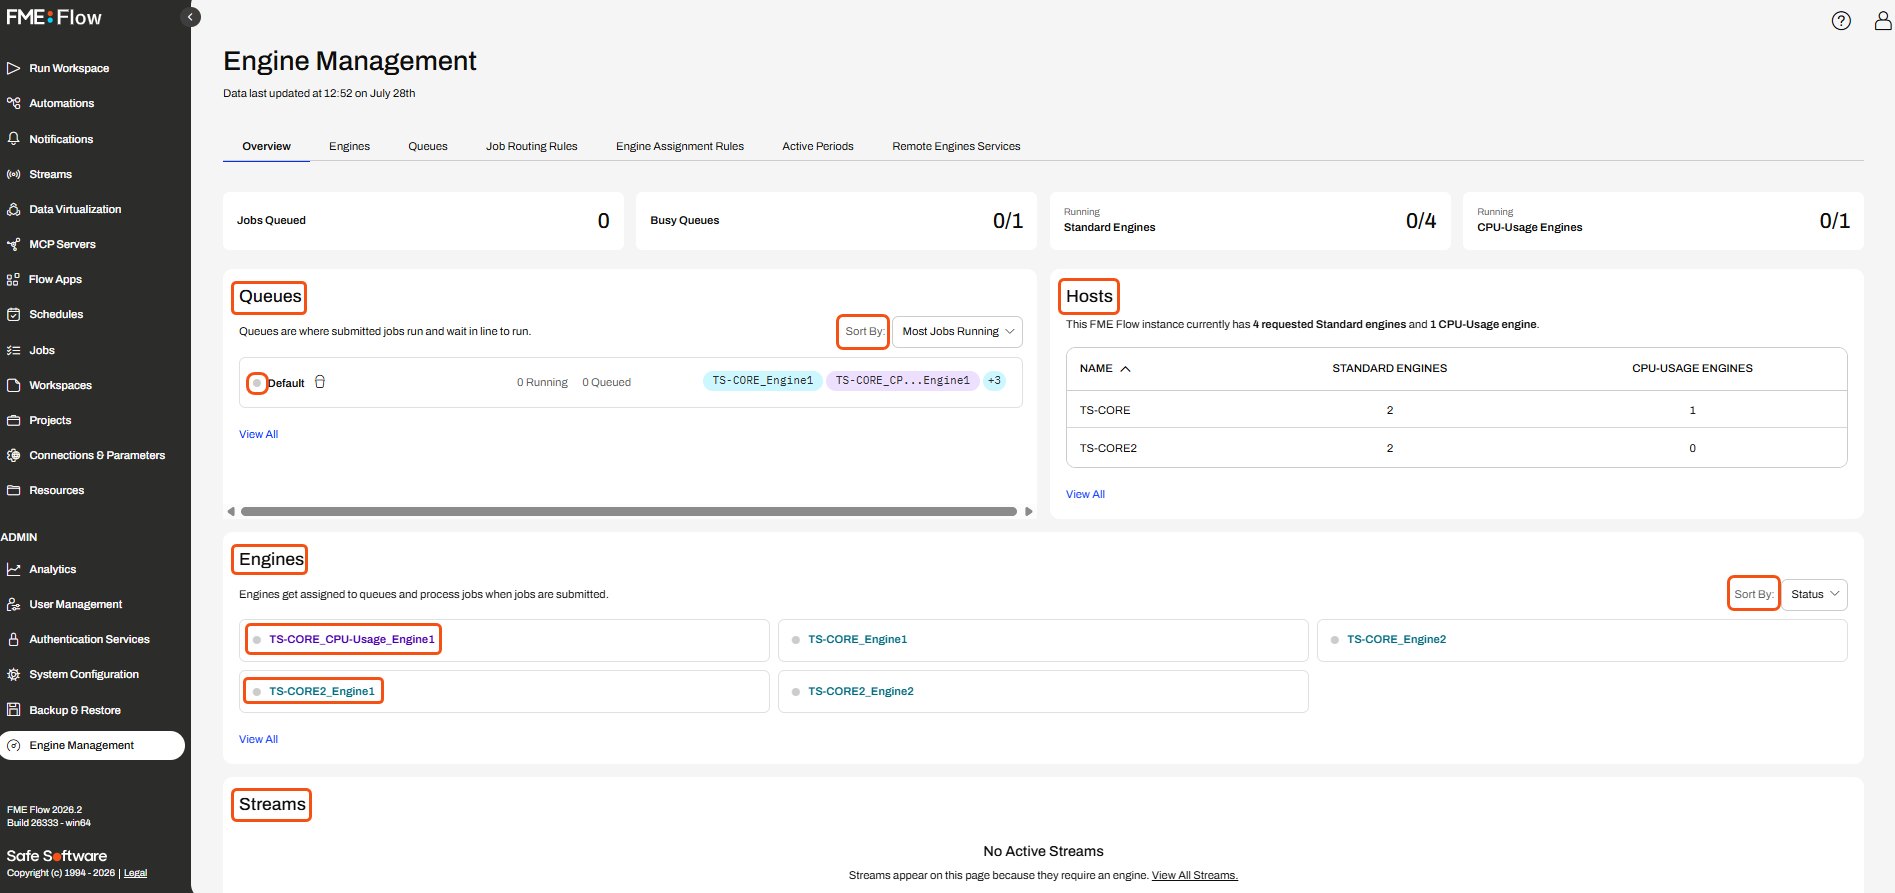Image resolution: width=1895 pixels, height=893 pixels.
Task: Click the Run Workspace play icon
Action: point(14,68)
